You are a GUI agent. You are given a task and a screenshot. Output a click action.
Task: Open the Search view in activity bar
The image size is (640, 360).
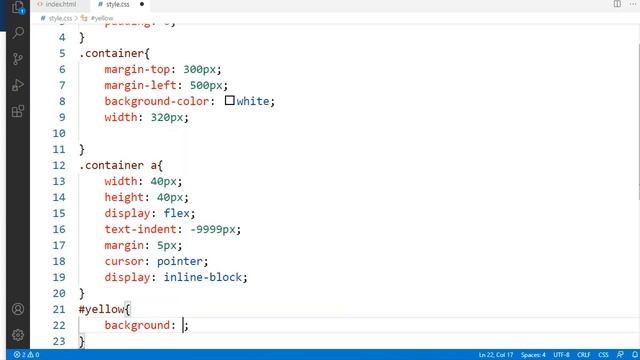coord(18,33)
